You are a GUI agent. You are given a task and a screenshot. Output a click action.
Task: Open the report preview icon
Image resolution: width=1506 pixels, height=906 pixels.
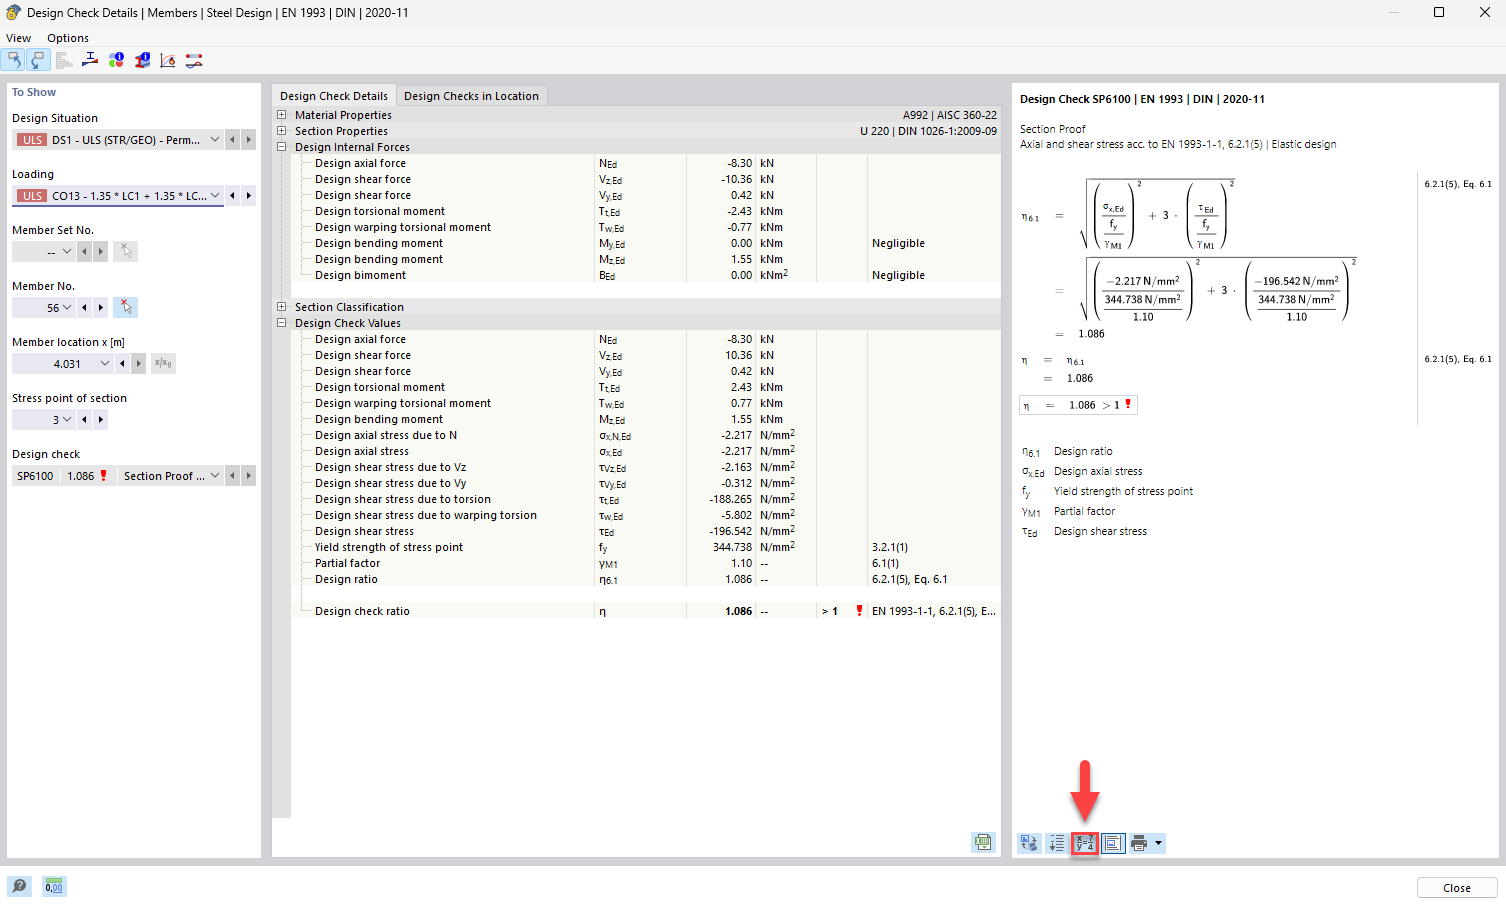[1113, 843]
